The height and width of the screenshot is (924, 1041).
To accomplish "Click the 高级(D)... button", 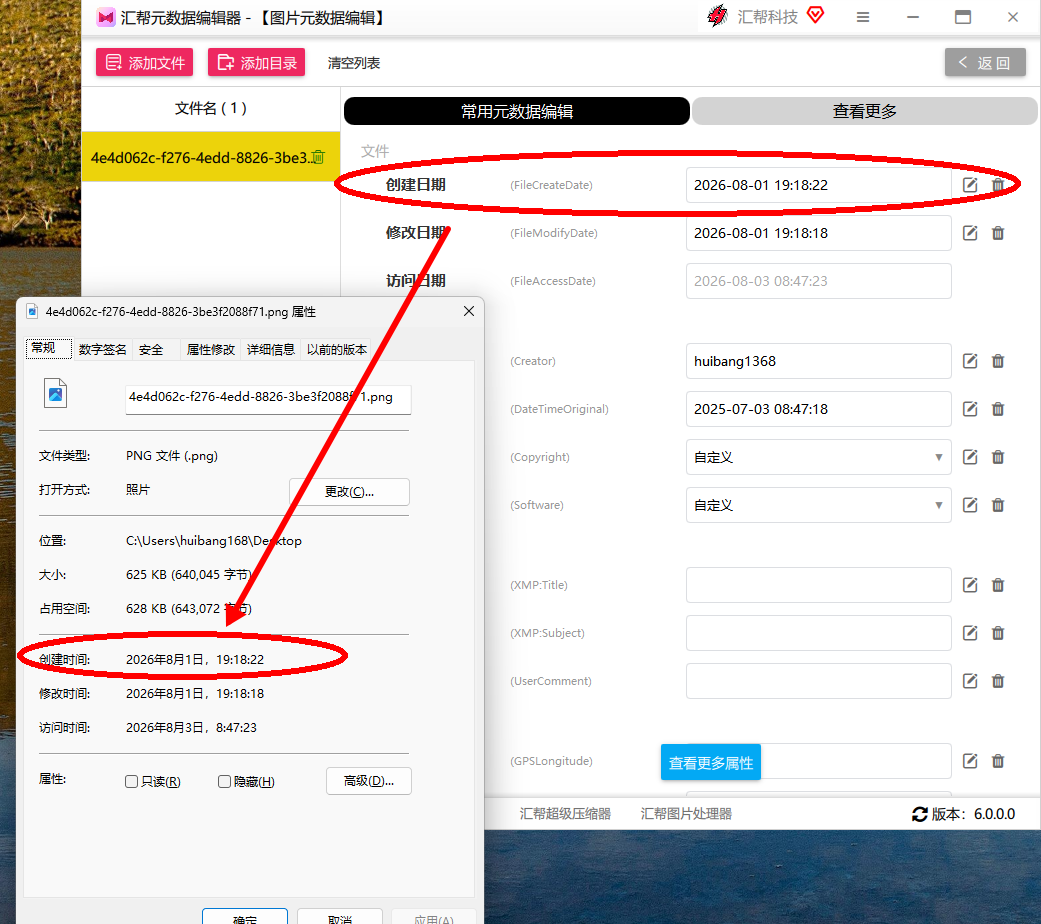I will click(368, 781).
